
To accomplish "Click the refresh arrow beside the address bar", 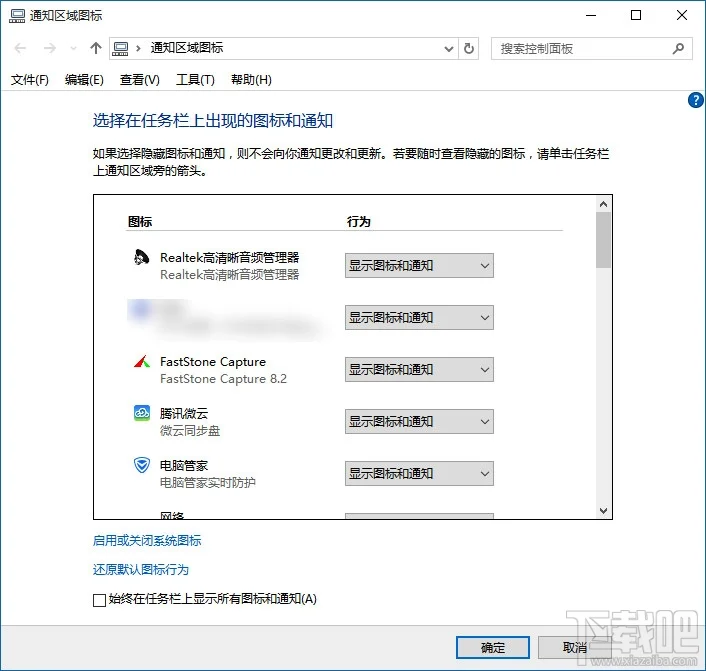I will (469, 48).
